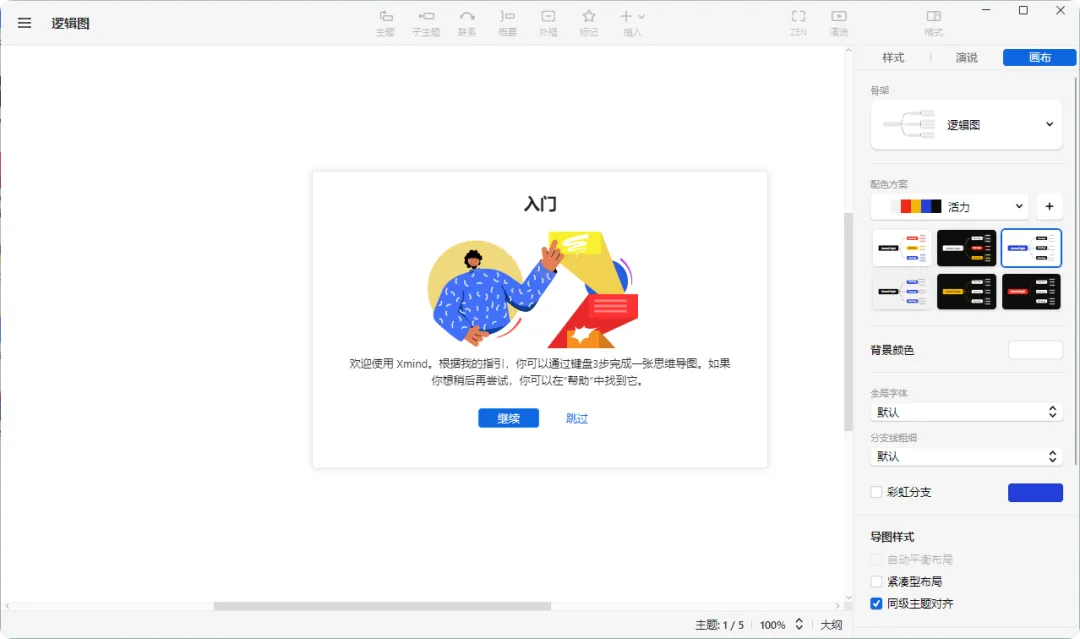Image resolution: width=1080 pixels, height=639 pixels.
Task: Click the 主题: 1 / 5 status text
Action: pyautogui.click(x=719, y=625)
